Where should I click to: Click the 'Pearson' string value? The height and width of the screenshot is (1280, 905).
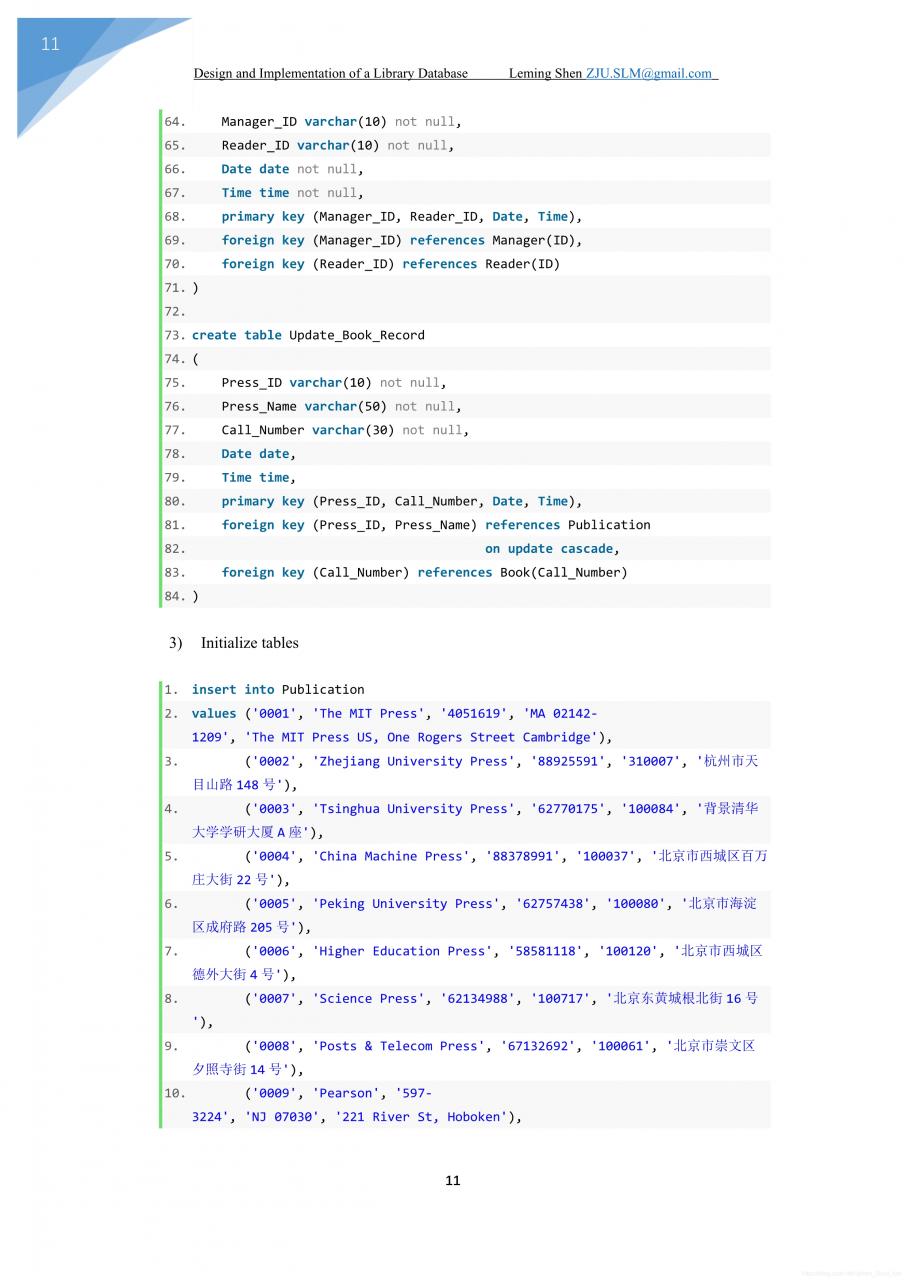click(x=346, y=1094)
